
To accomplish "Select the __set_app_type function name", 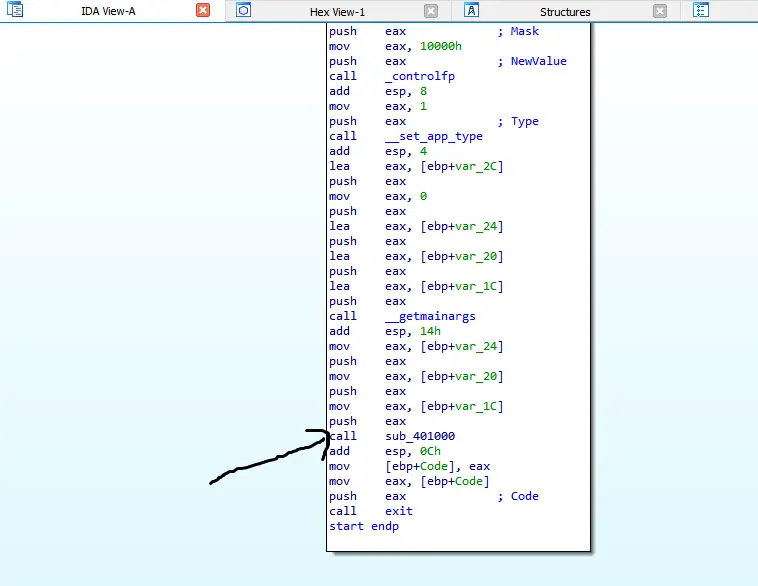I will 434,136.
